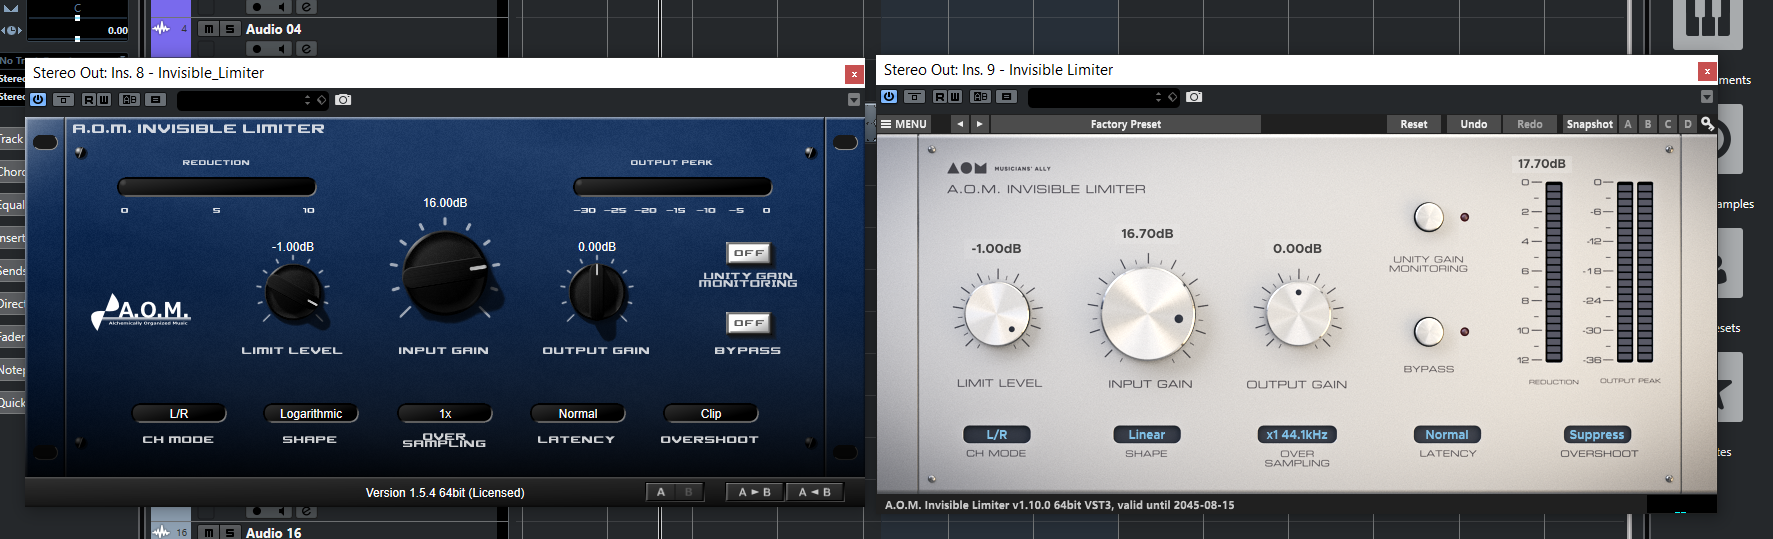Image resolution: width=1773 pixels, height=539 pixels.
Task: Activate the Ins. 8 plugin power button
Action: [x=38, y=100]
